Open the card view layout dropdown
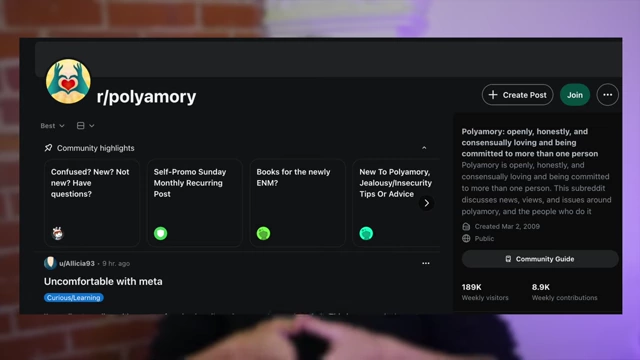Image resolution: width=640 pixels, height=360 pixels. coord(86,126)
